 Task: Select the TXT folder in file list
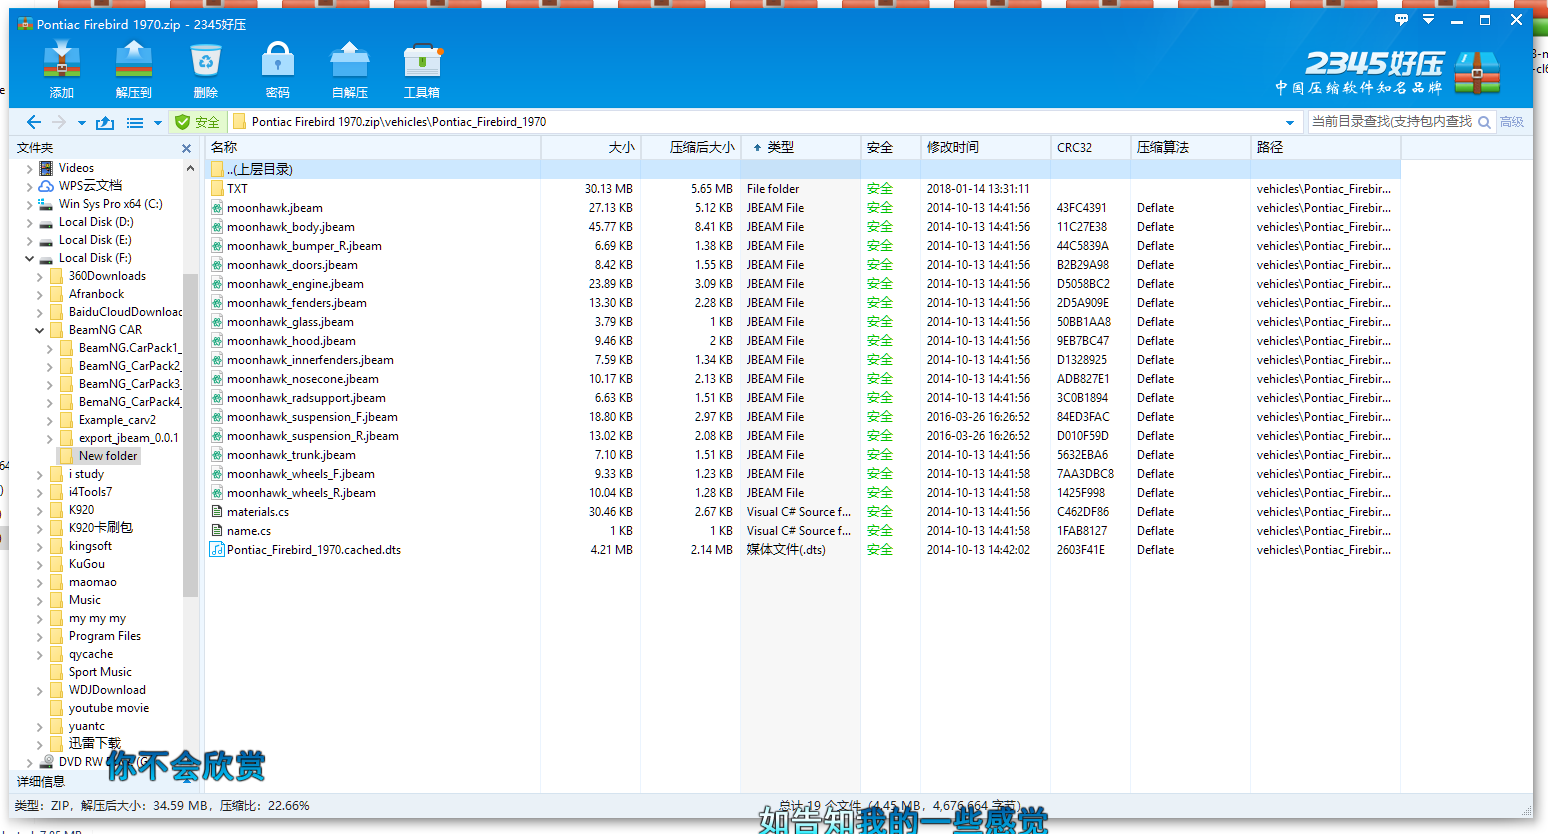point(237,188)
